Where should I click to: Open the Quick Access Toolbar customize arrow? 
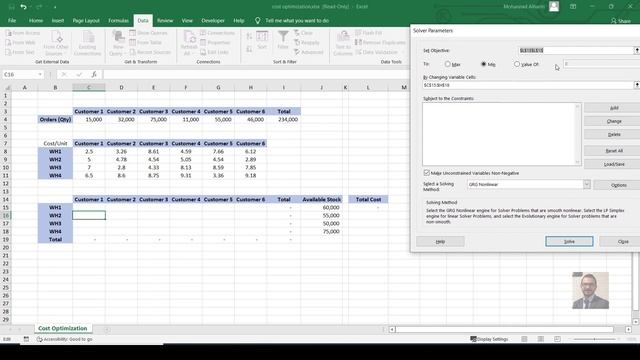(55, 7)
